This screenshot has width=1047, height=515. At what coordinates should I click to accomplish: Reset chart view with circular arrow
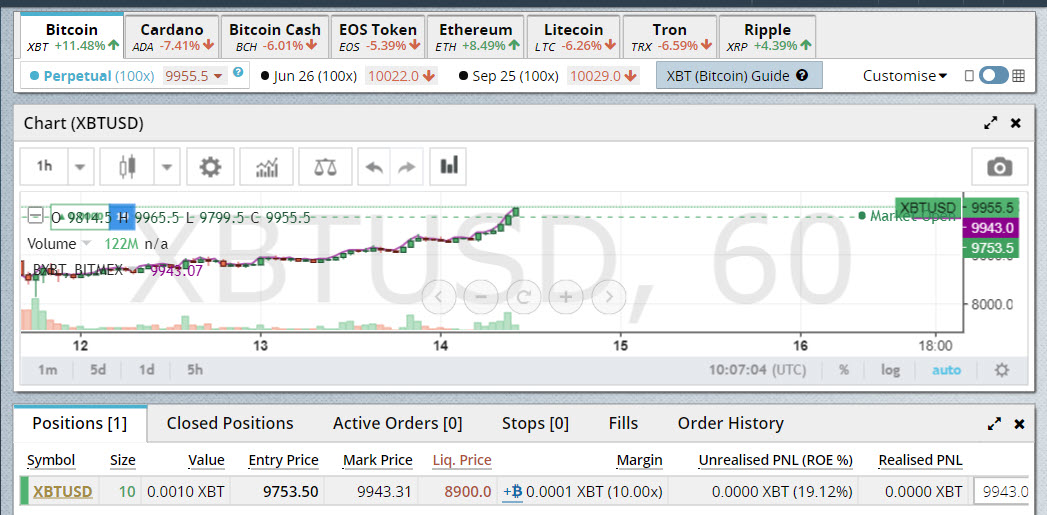coord(524,297)
